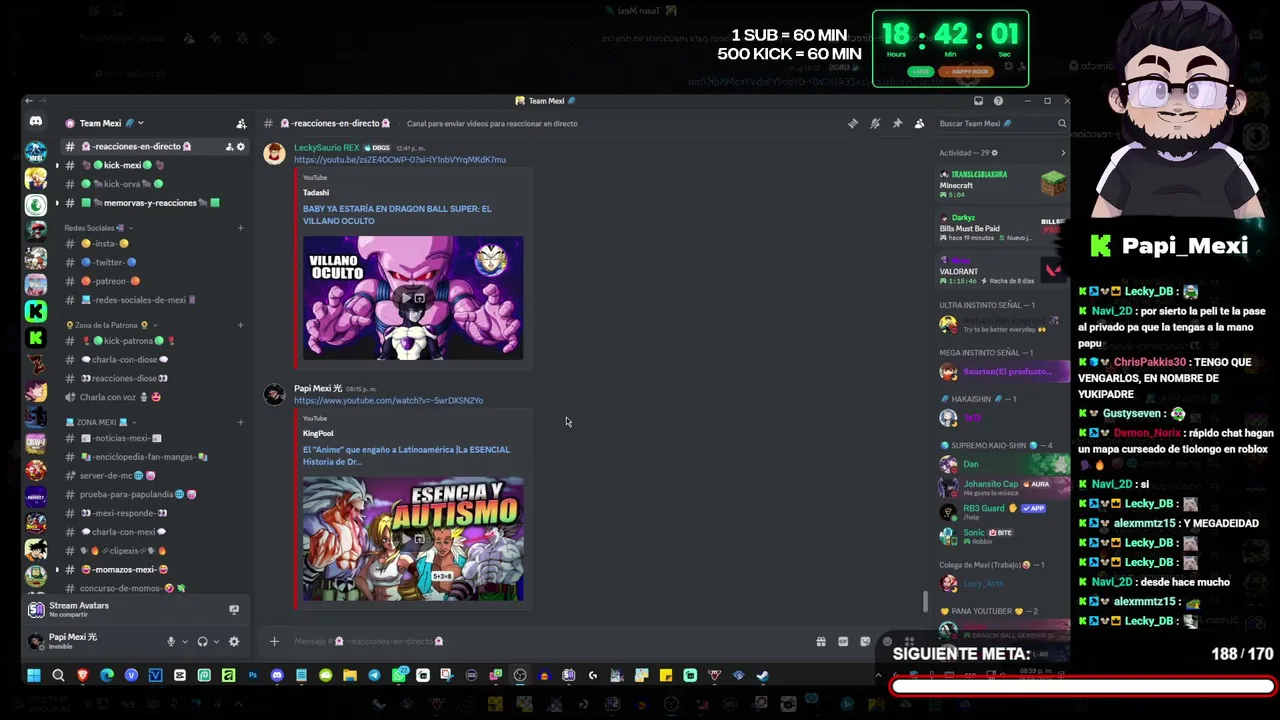Open the sticker picker in message bar
Screen dimensions: 1280x720
tap(865, 641)
